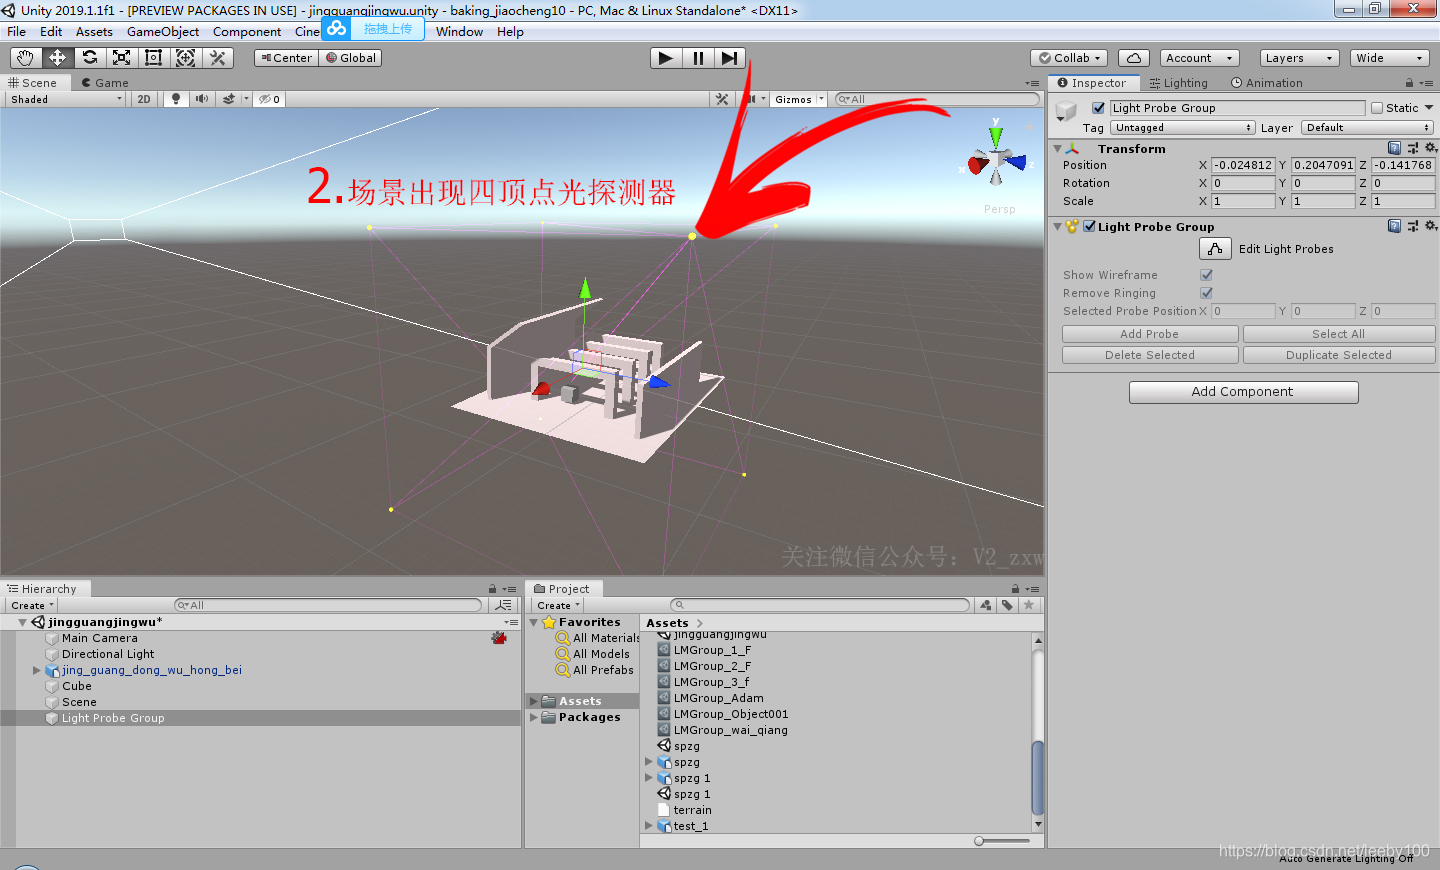Click the object name field Light Probe Group
This screenshot has height=870, width=1440.
point(1237,108)
